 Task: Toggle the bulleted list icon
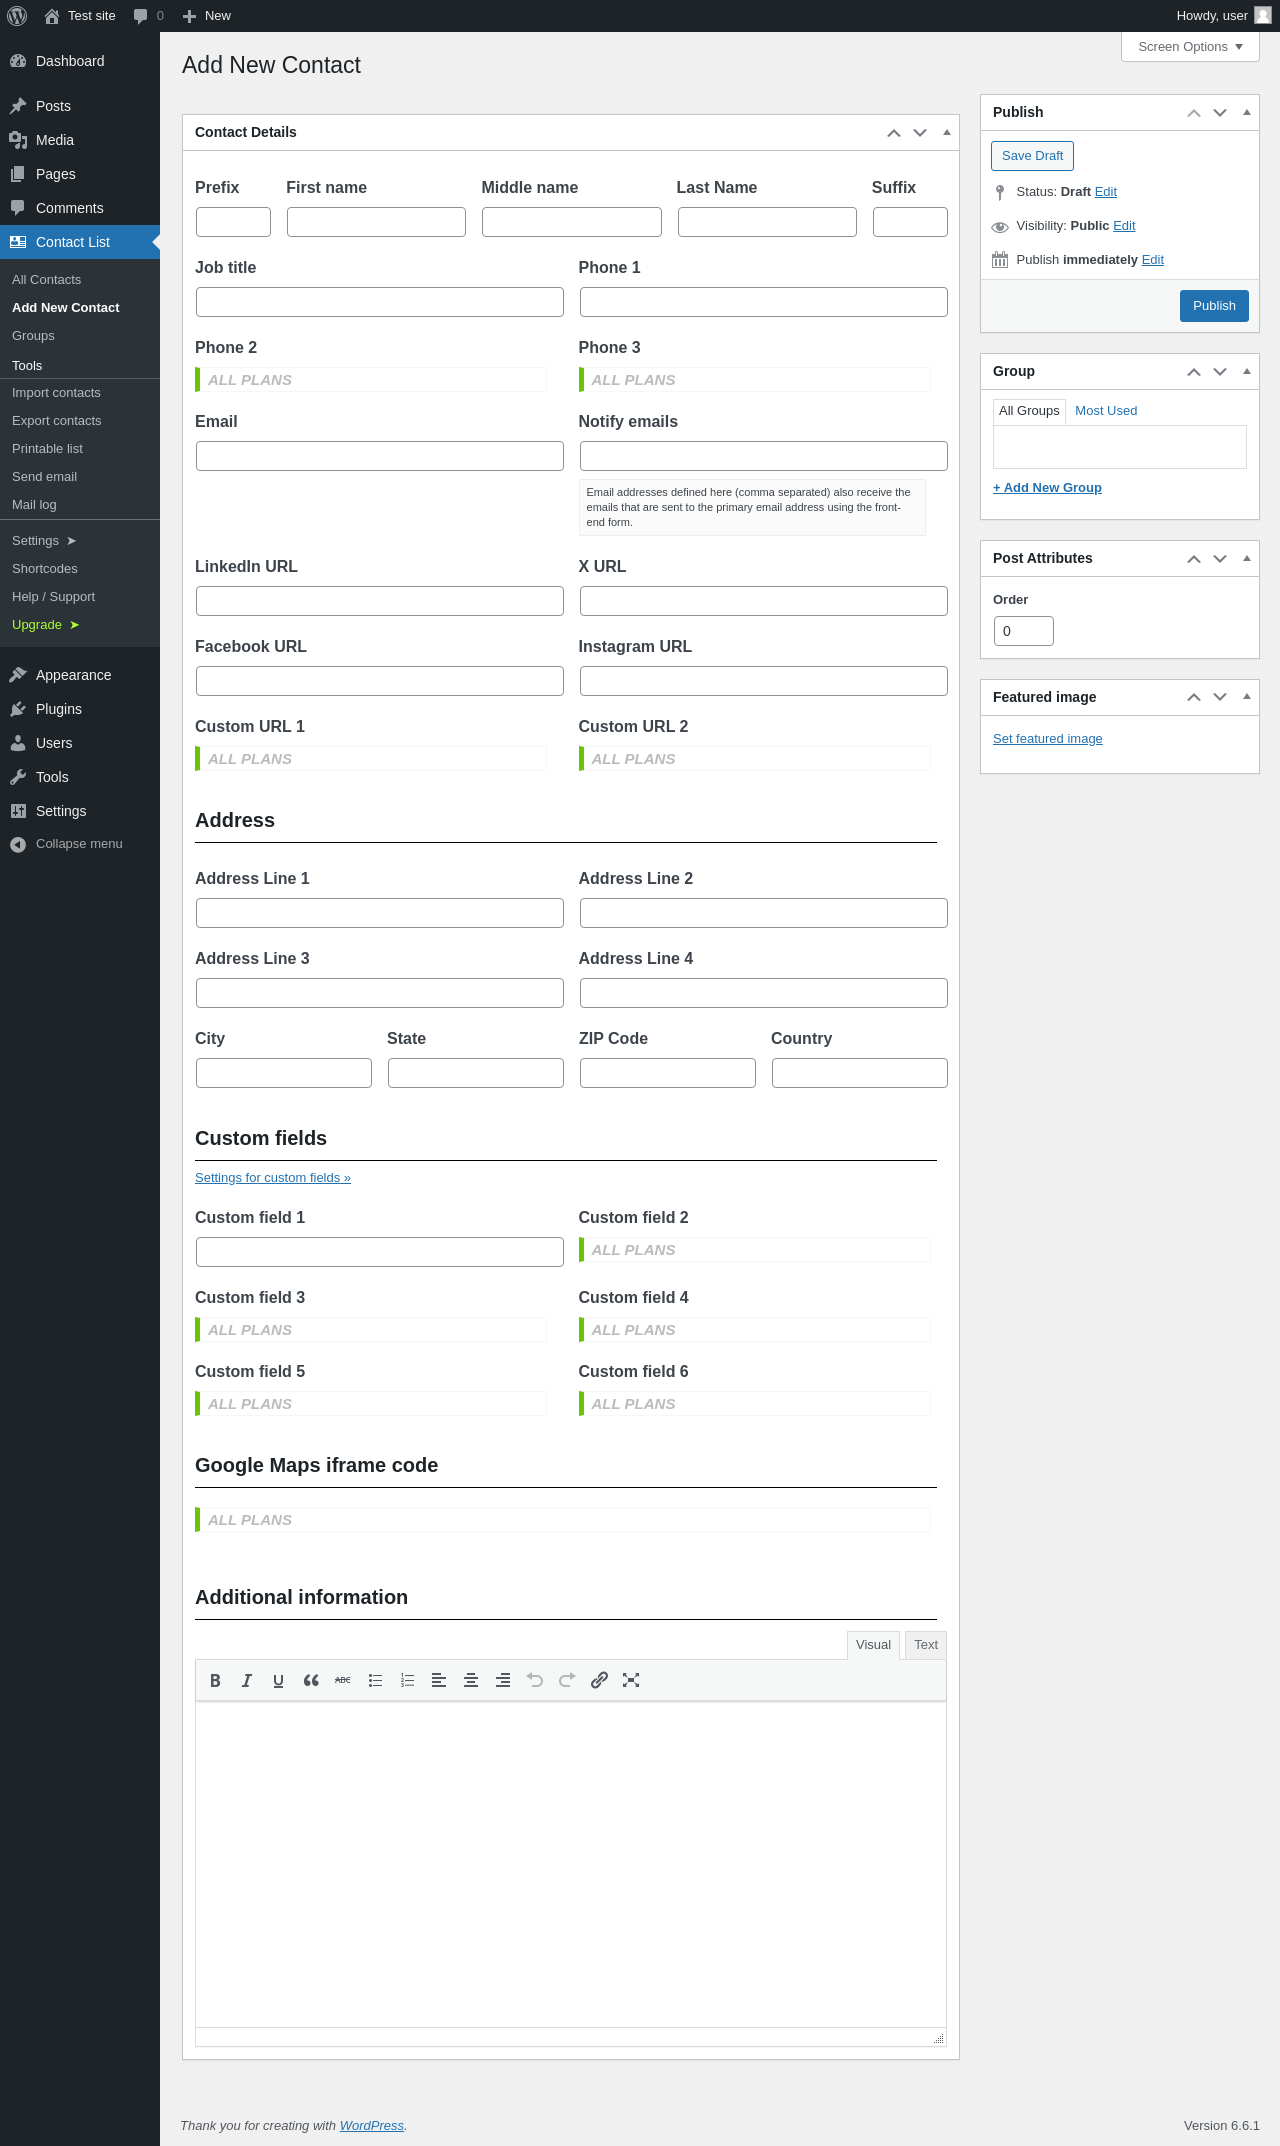[x=375, y=1681]
